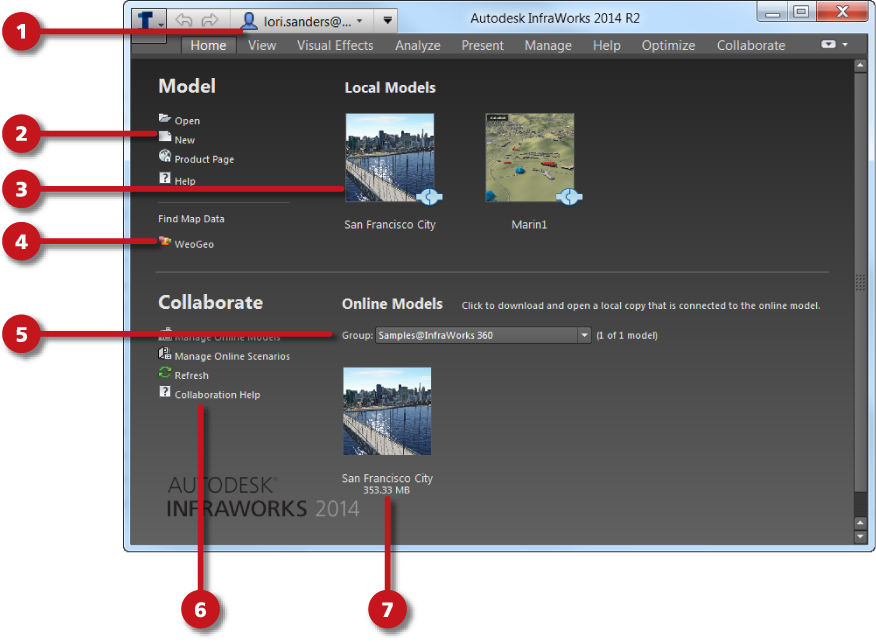This screenshot has height=642, width=876.
Task: Click the sync badge on Marin1 thumbnail
Action: (x=569, y=197)
